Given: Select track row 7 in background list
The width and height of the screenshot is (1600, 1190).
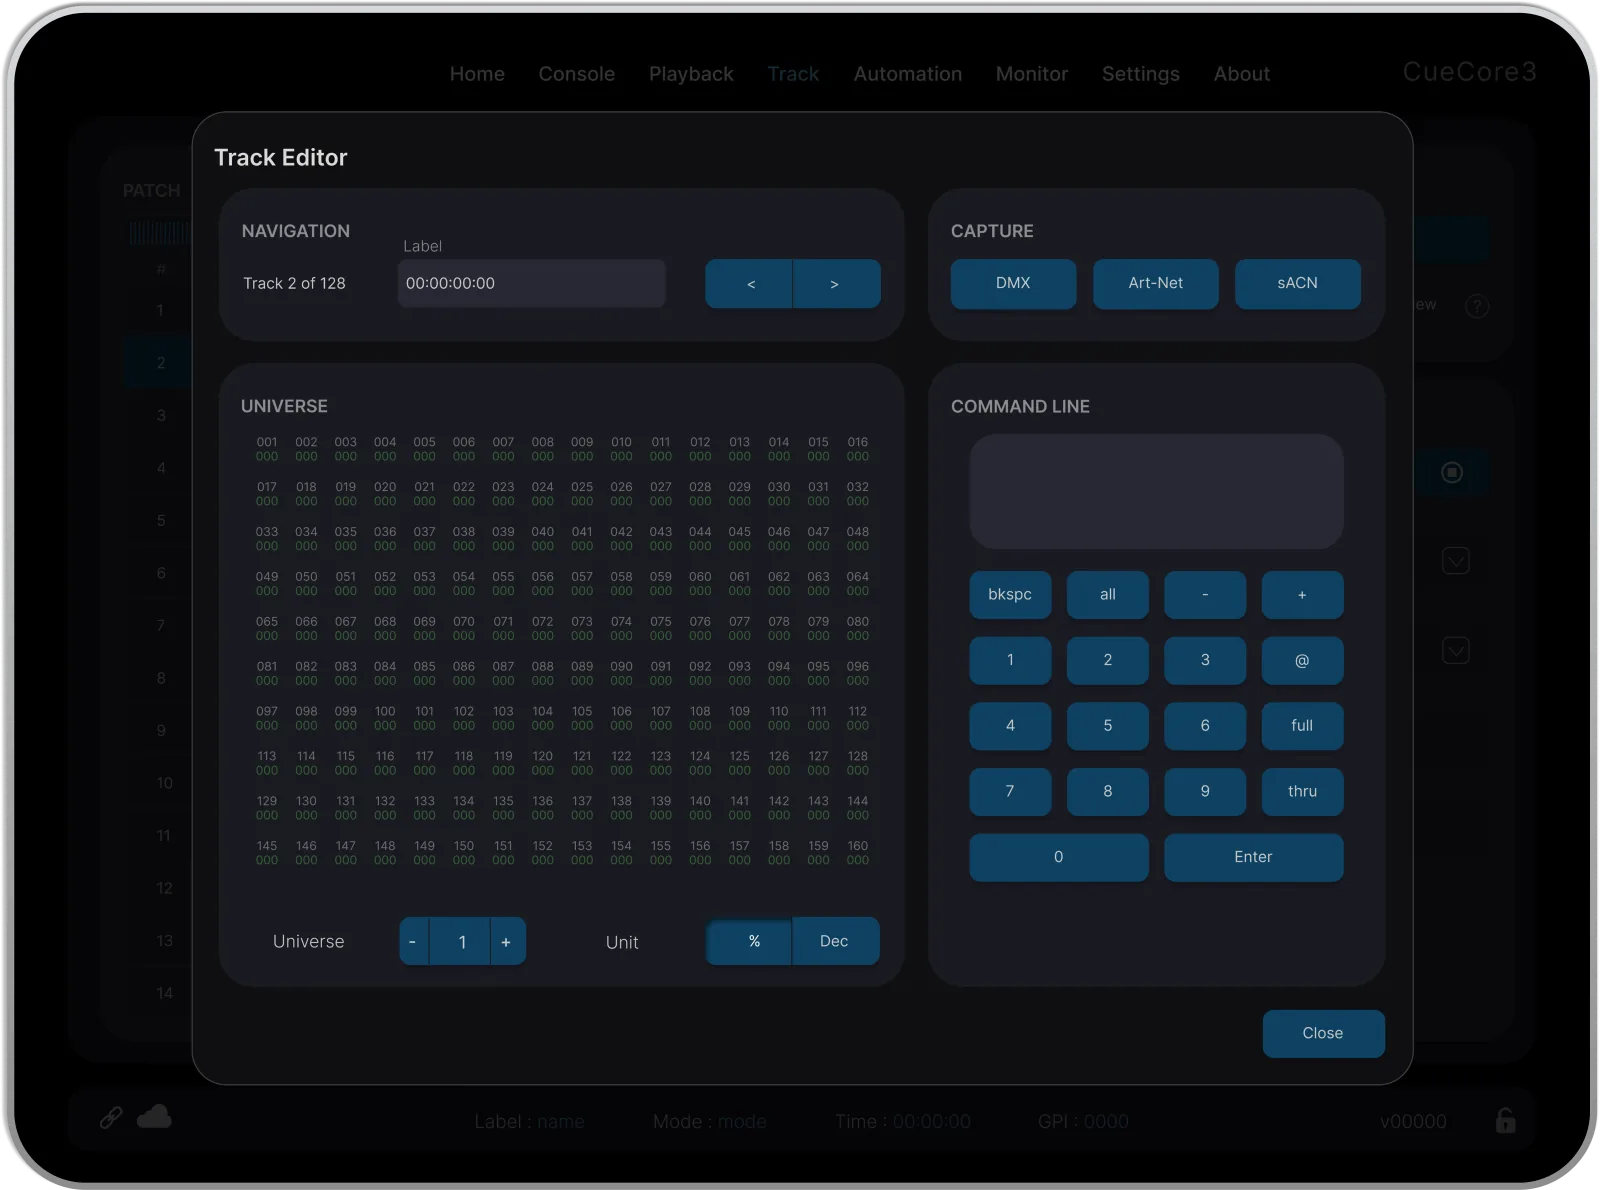Looking at the screenshot, I should pos(160,625).
